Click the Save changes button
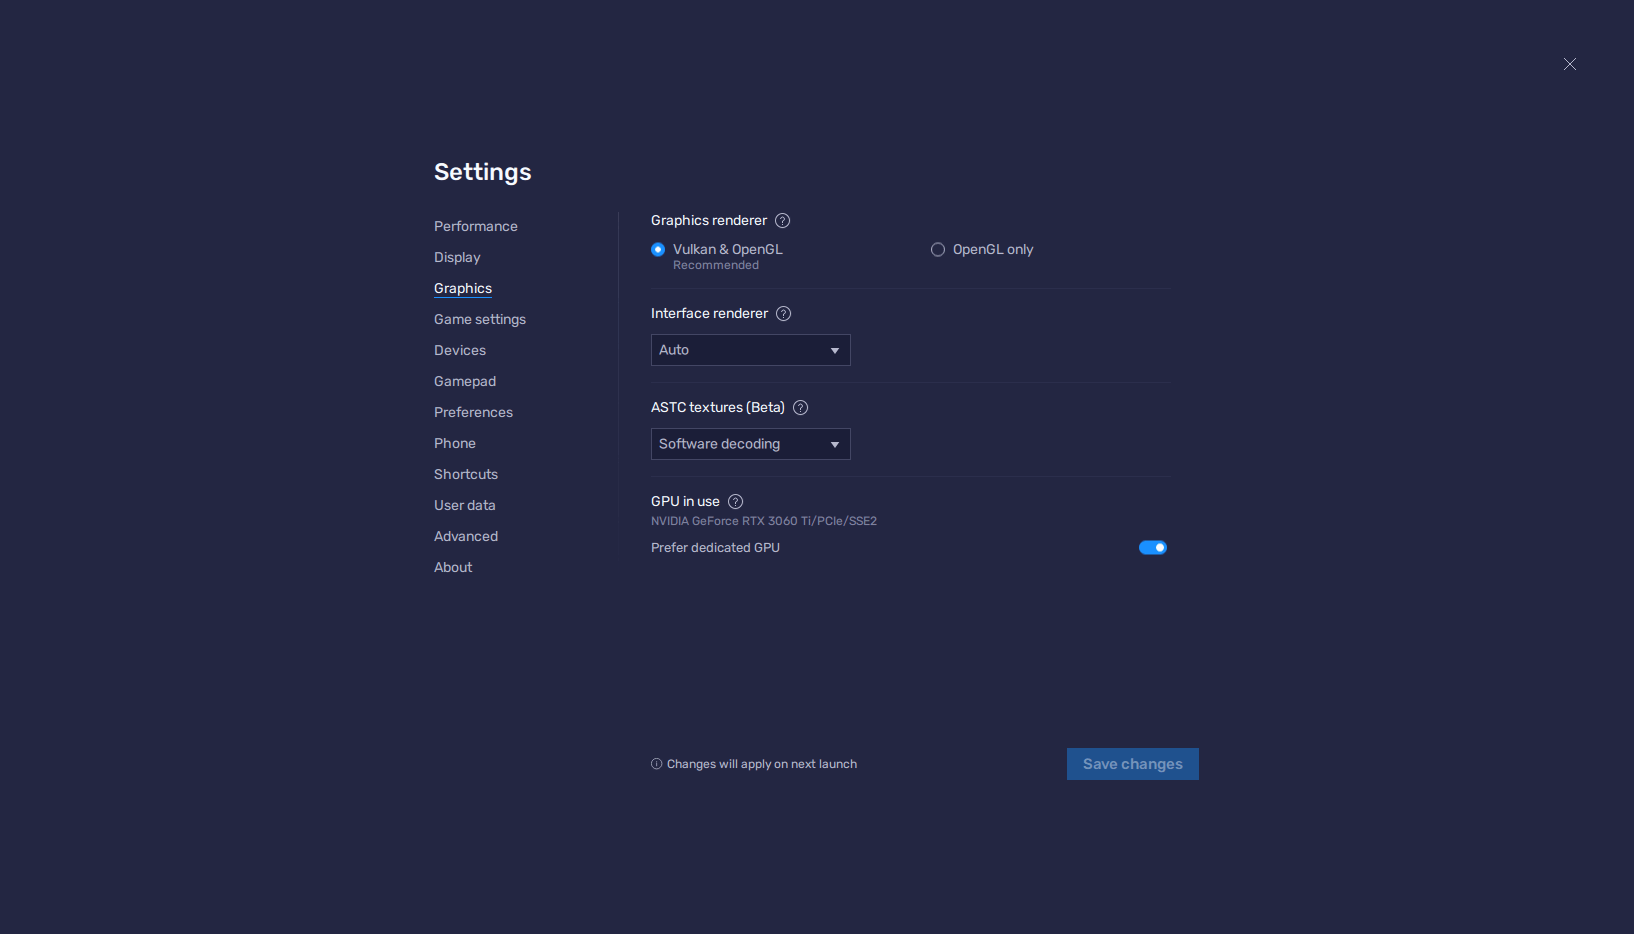Viewport: 1634px width, 934px height. (x=1133, y=764)
